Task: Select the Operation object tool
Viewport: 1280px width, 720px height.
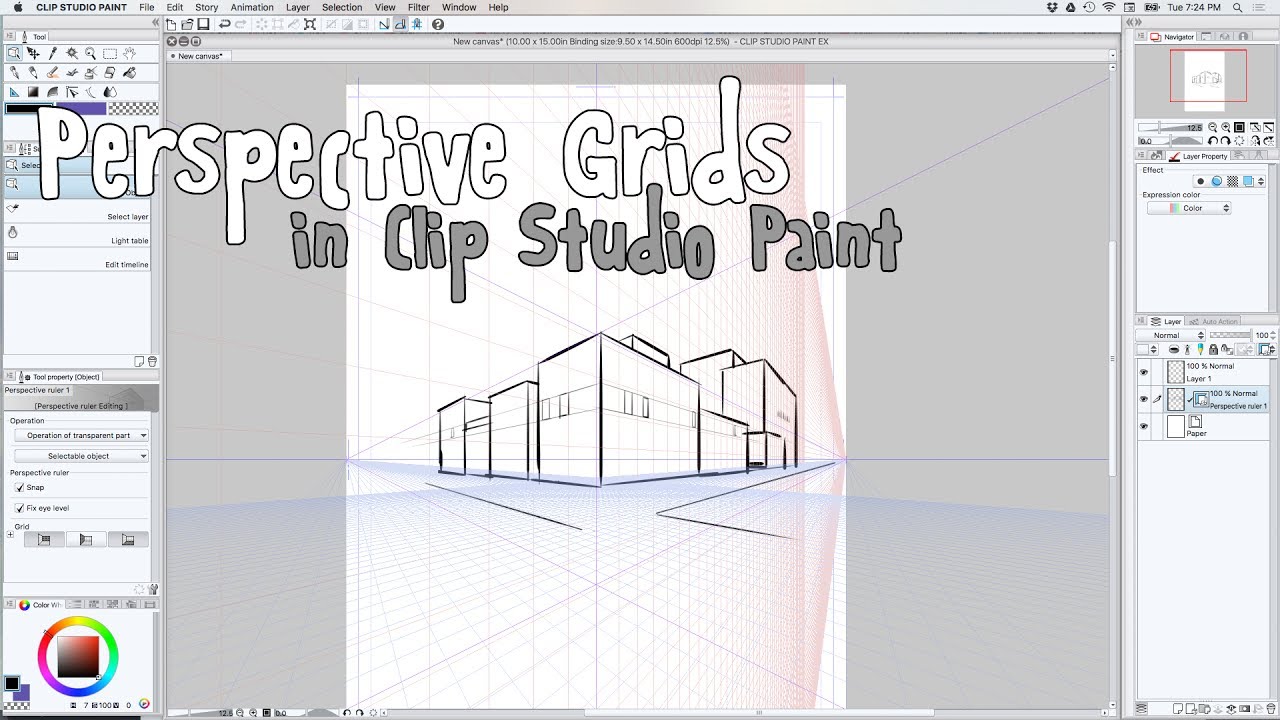Action: tap(14, 53)
